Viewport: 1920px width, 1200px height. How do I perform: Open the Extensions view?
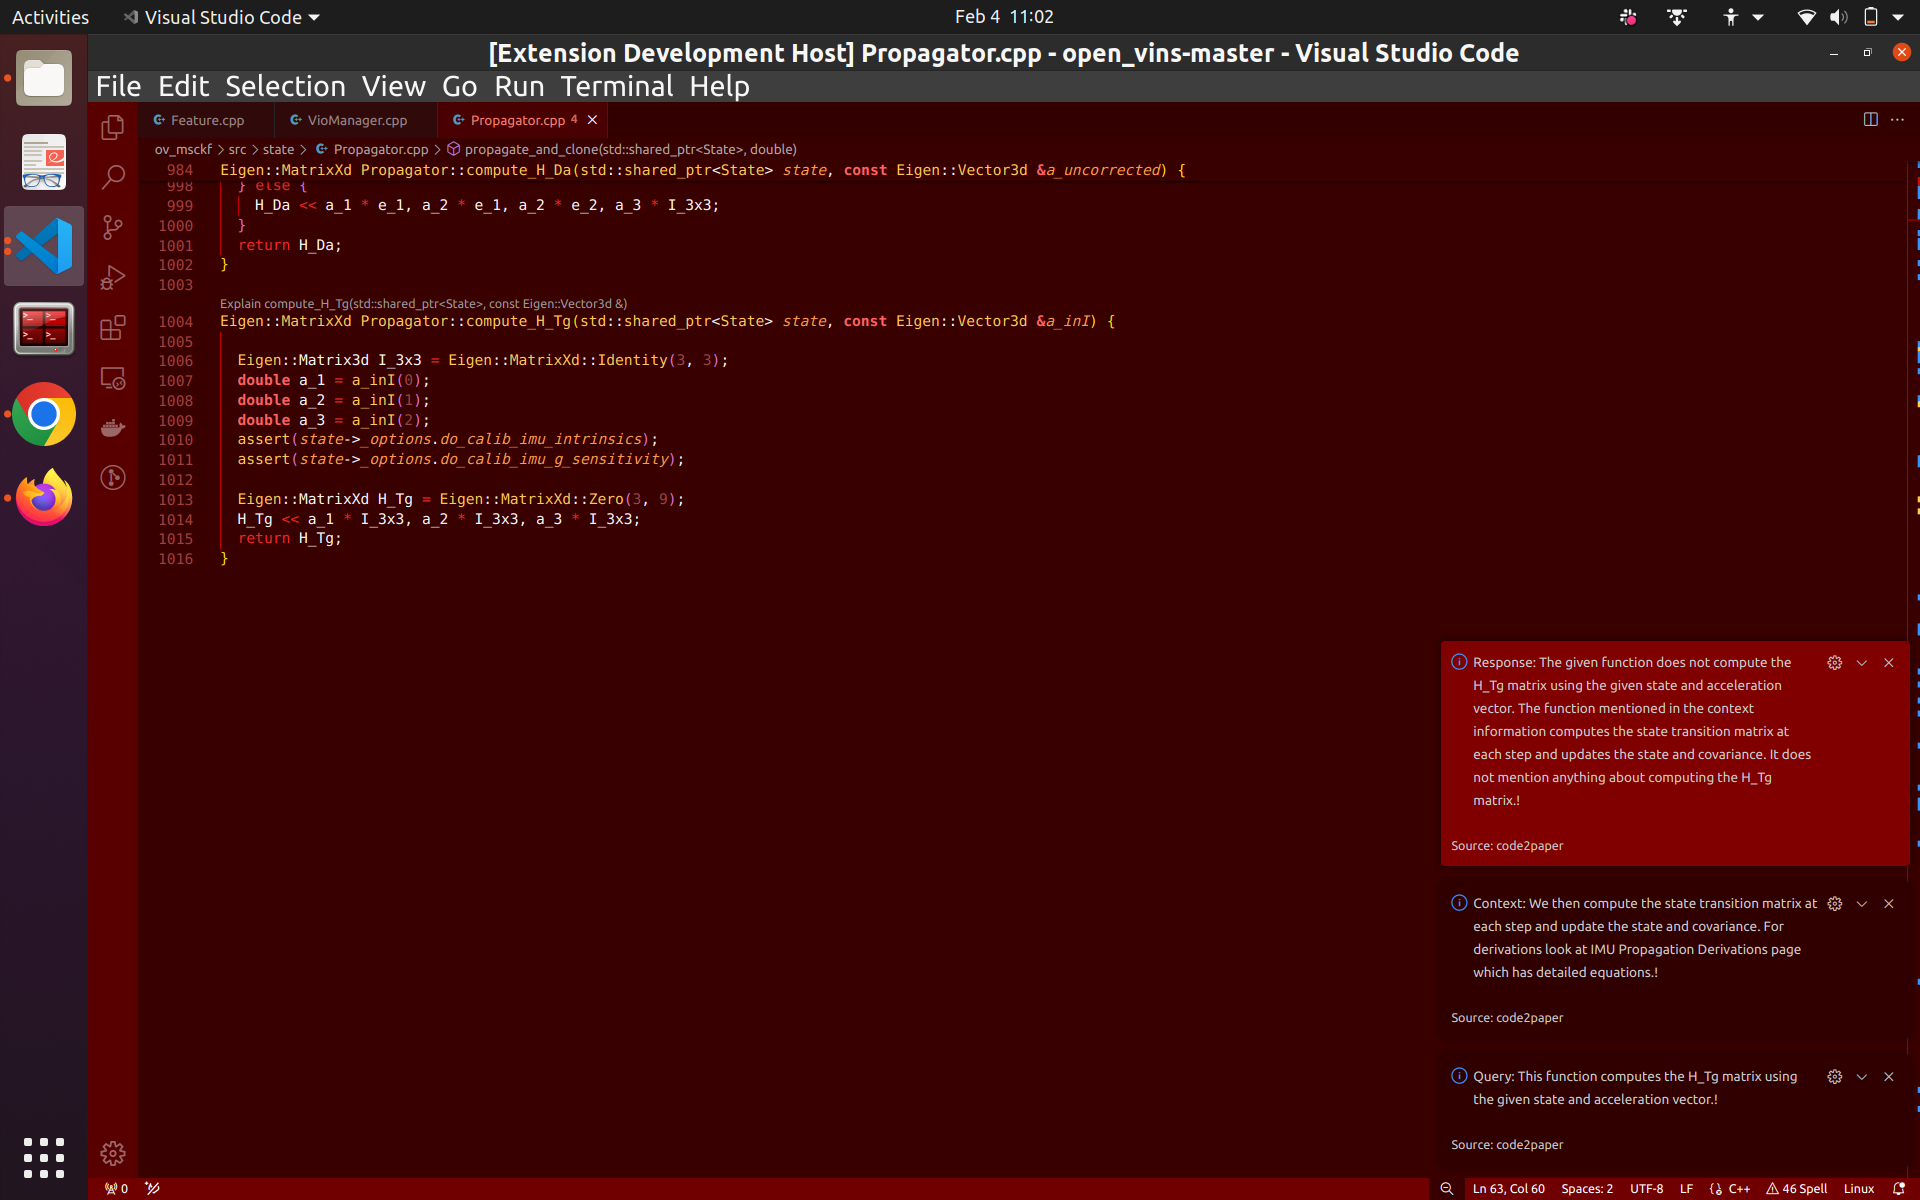click(113, 328)
